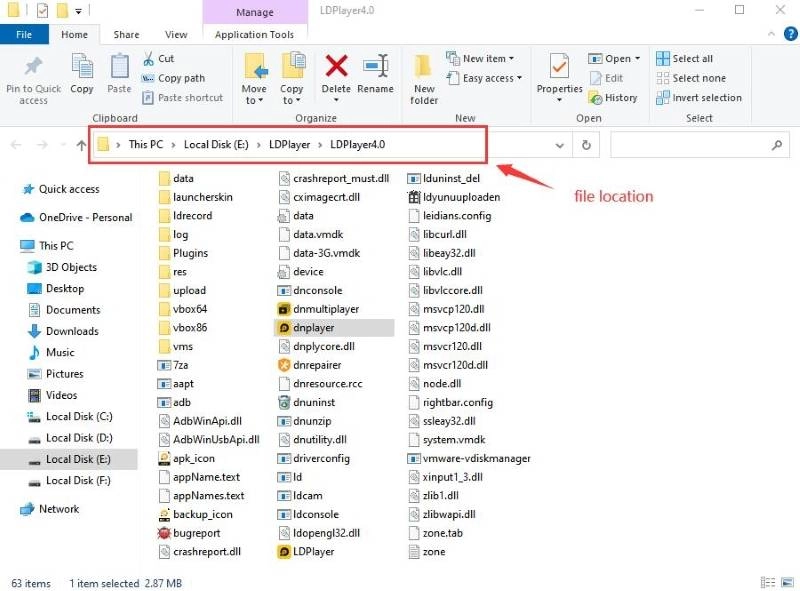Open the File menu

click(x=24, y=33)
